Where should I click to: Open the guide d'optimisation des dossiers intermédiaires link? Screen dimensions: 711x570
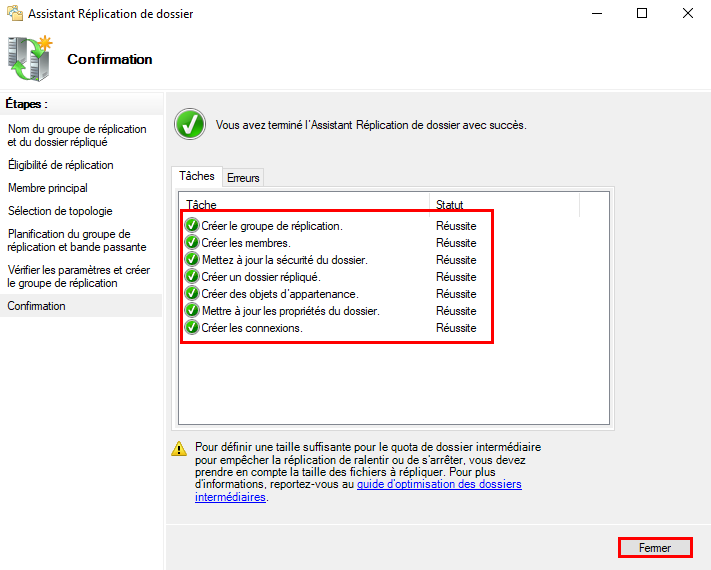pyautogui.click(x=439, y=484)
